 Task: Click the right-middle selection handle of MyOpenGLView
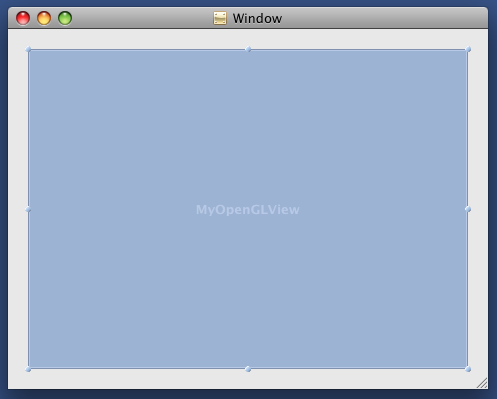[x=468, y=209]
